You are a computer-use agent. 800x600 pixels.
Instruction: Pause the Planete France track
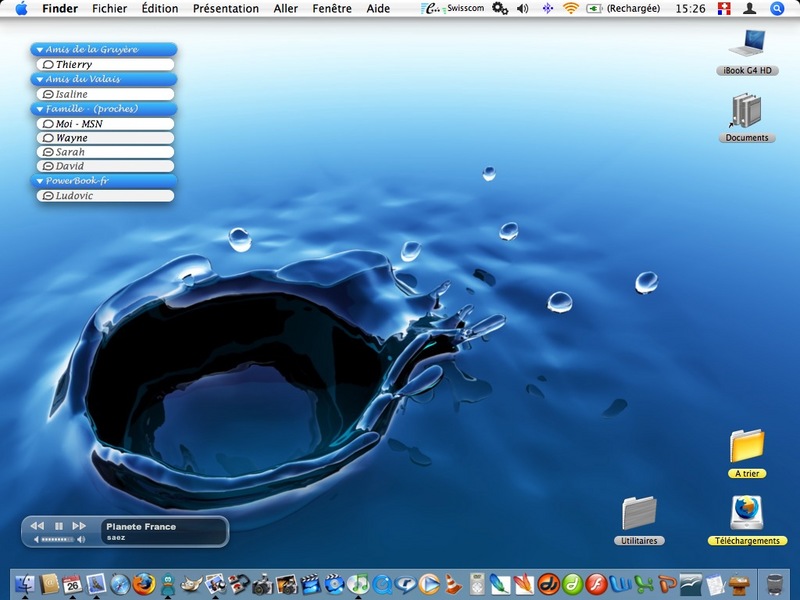coord(59,526)
